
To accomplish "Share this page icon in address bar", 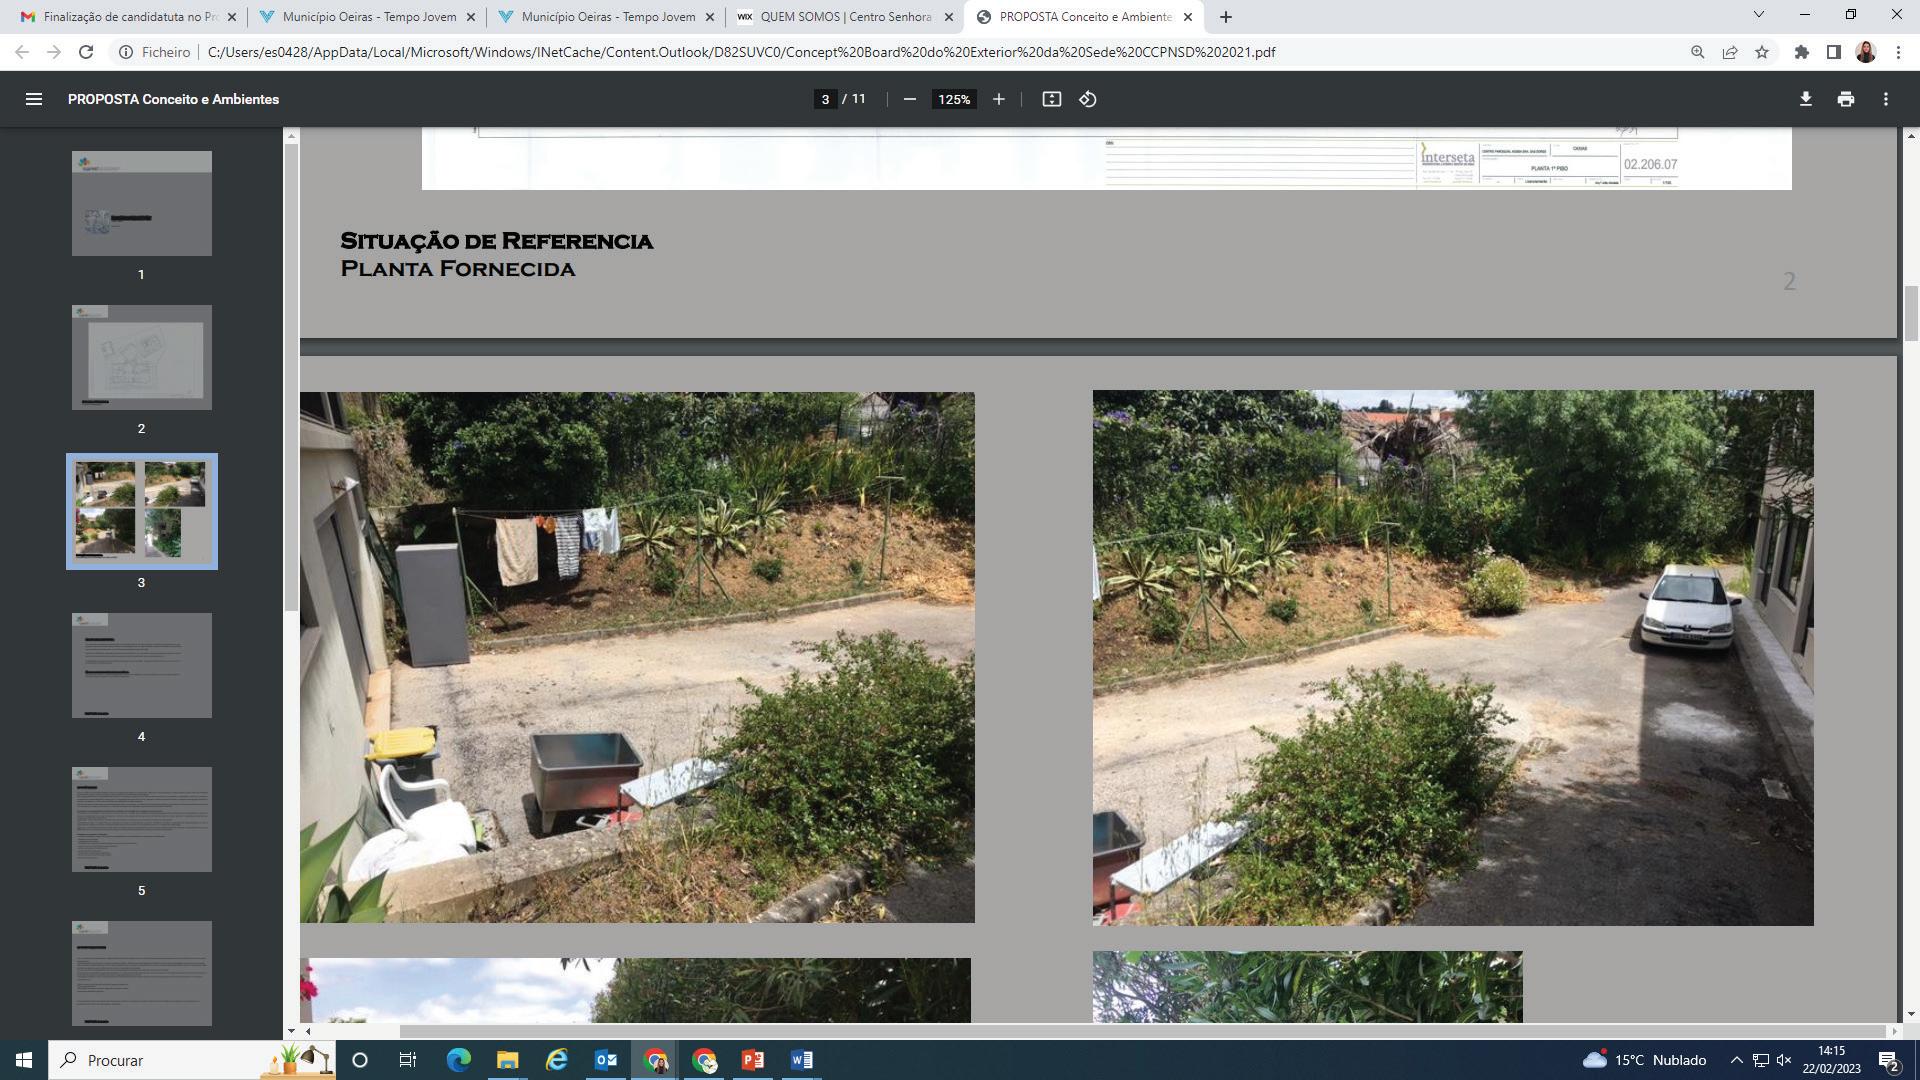I will point(1729,52).
